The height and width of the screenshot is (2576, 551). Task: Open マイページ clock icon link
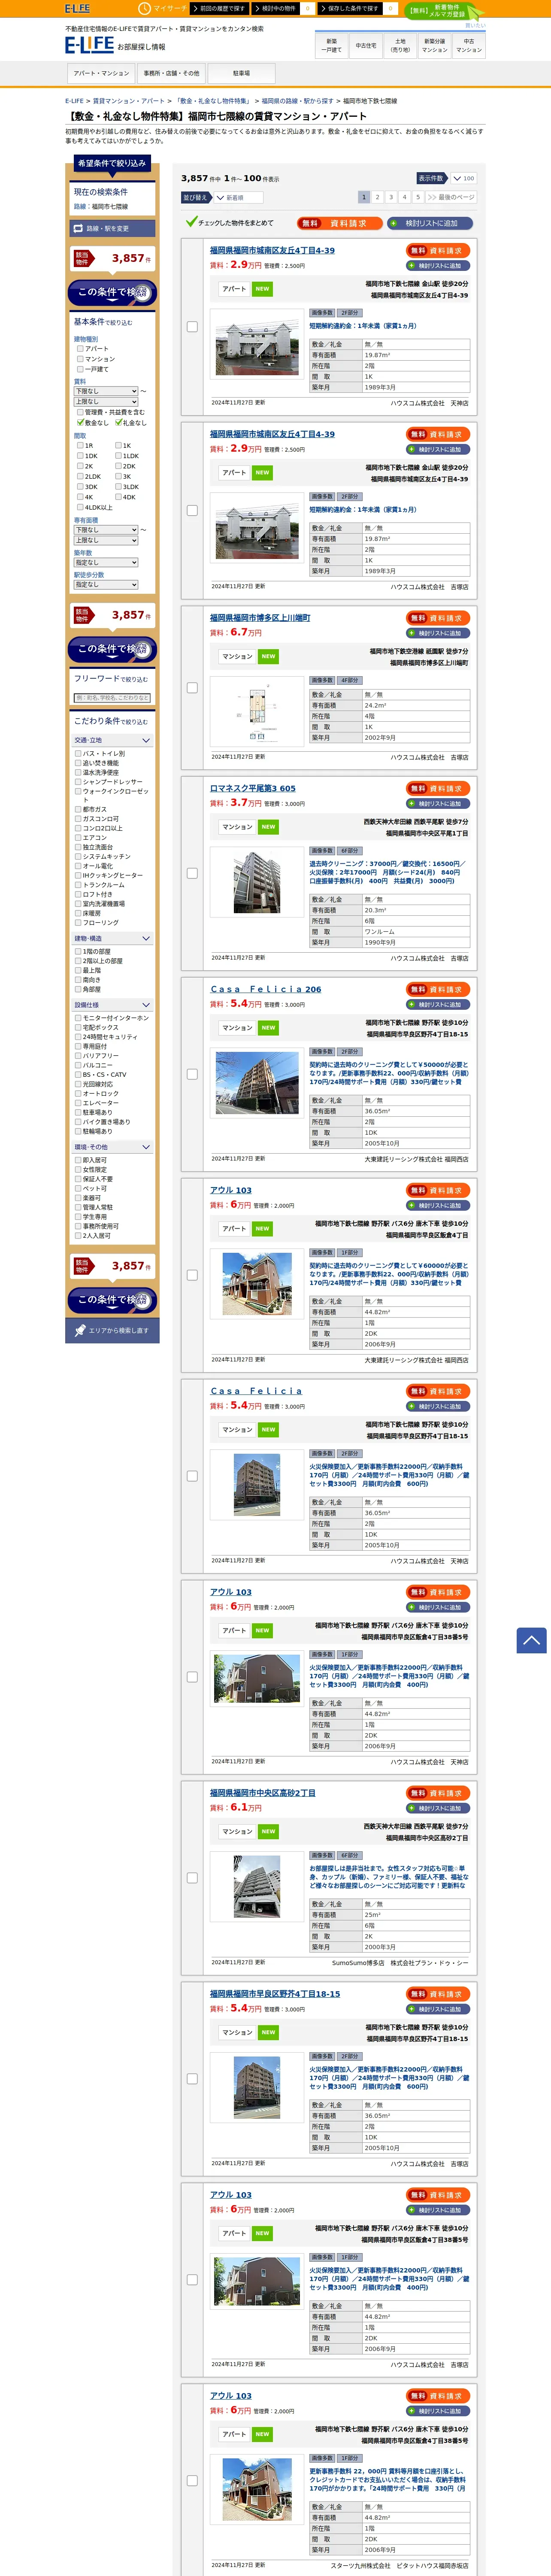point(164,8)
